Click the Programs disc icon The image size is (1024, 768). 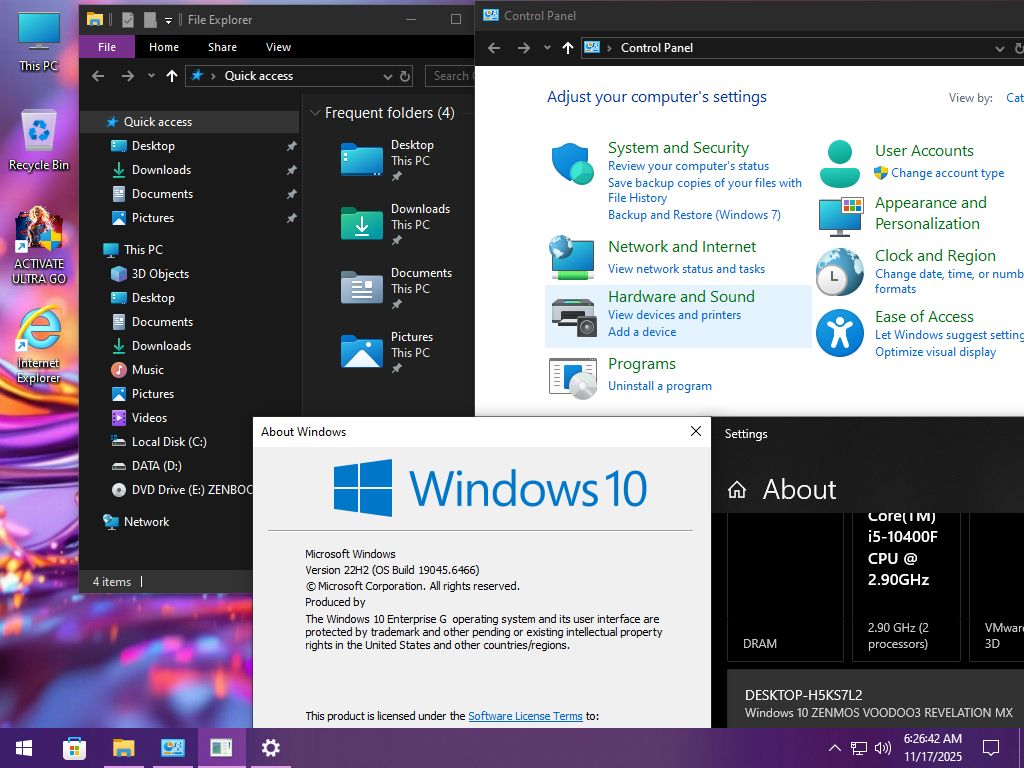pyautogui.click(x=573, y=377)
